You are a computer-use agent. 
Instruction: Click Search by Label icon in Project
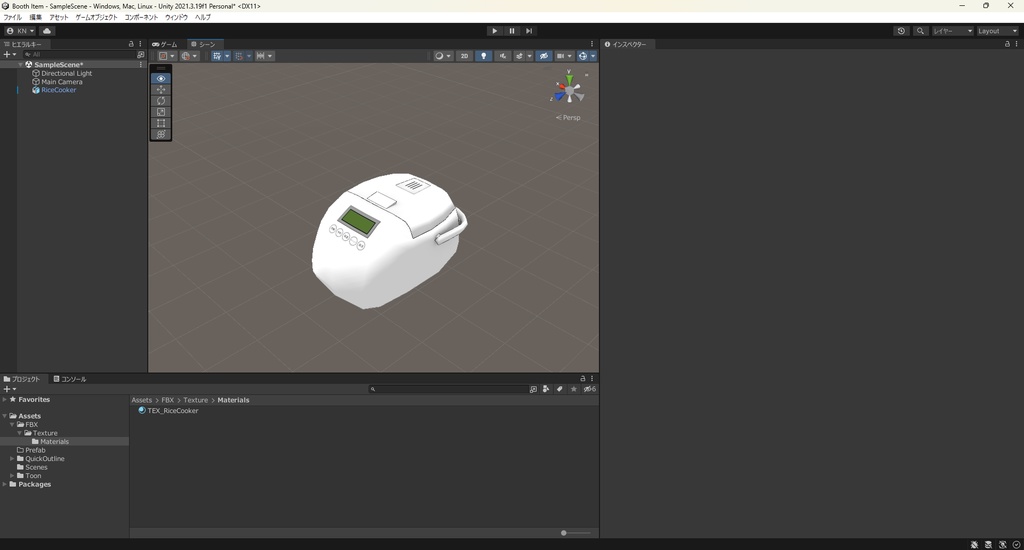560,389
